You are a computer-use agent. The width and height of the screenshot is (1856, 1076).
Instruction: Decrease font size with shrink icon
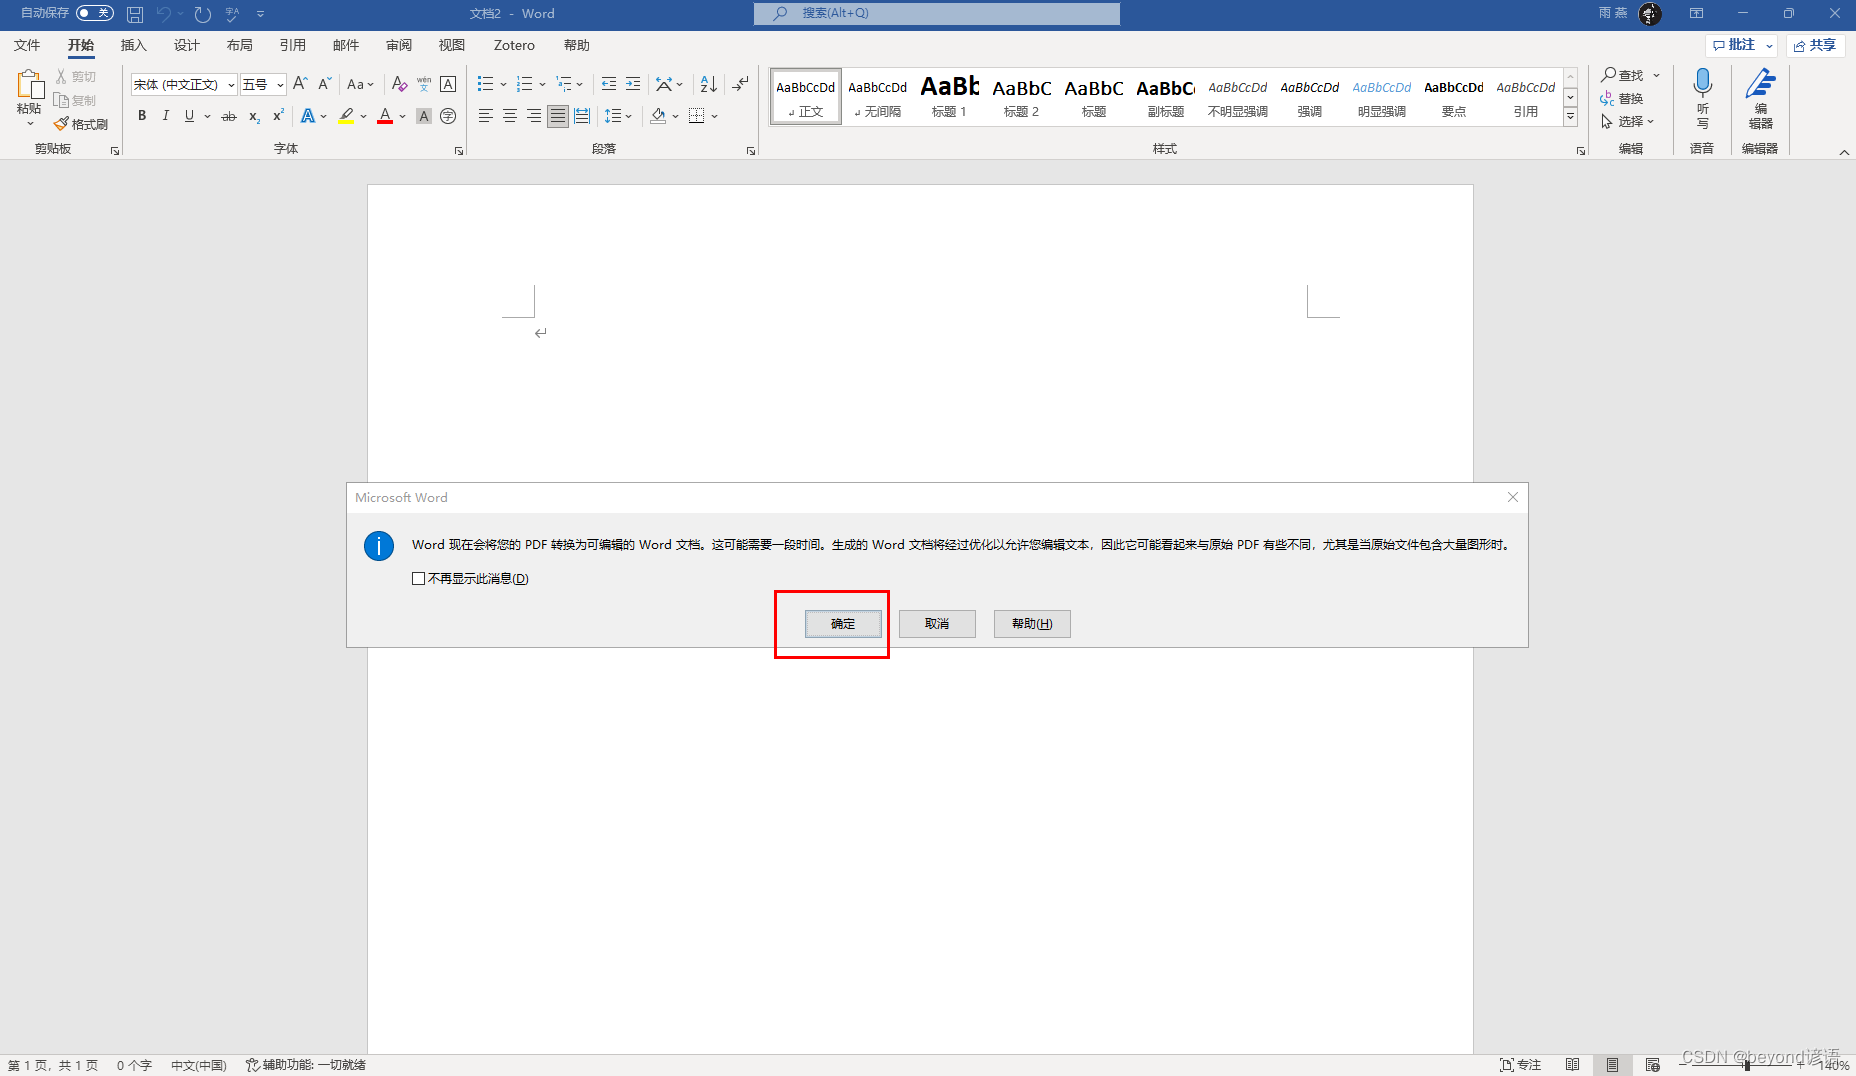click(324, 84)
